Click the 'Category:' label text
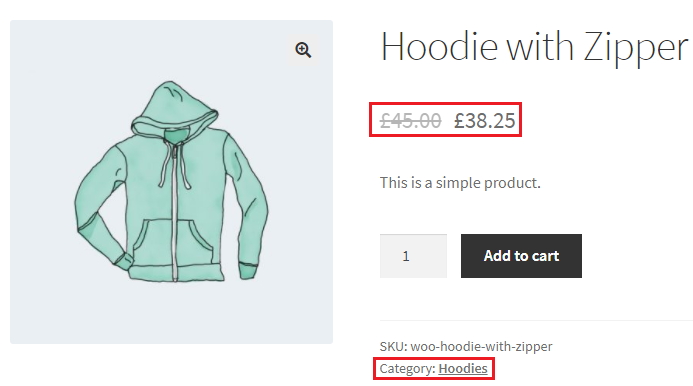693x386 pixels. tap(407, 368)
